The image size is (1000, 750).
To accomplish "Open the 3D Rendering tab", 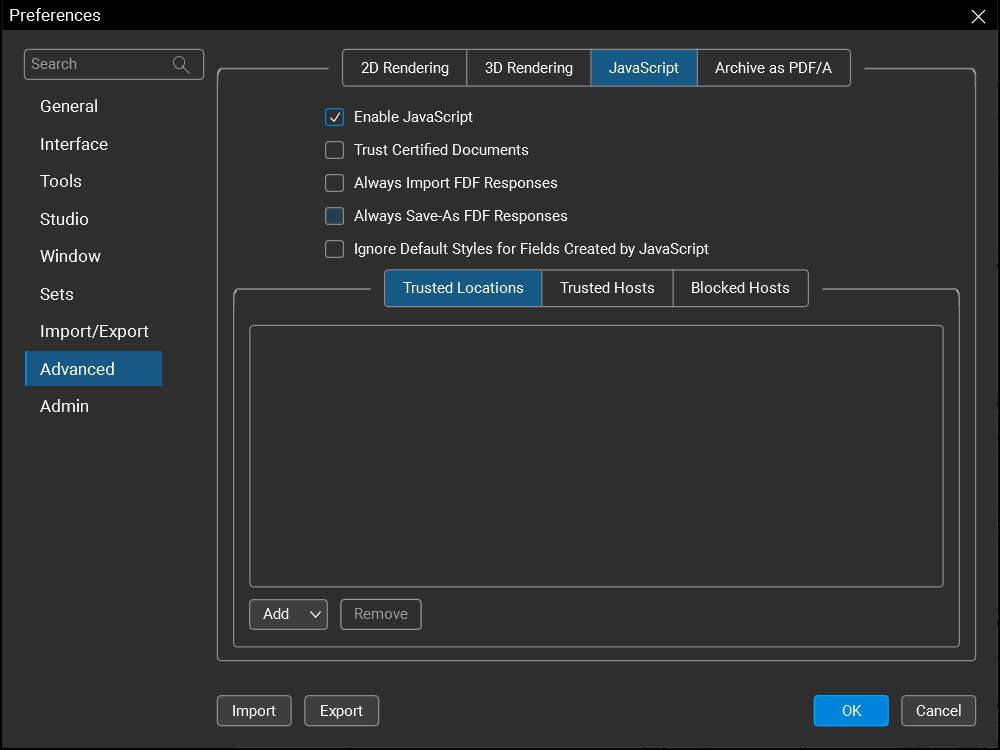I will (529, 68).
